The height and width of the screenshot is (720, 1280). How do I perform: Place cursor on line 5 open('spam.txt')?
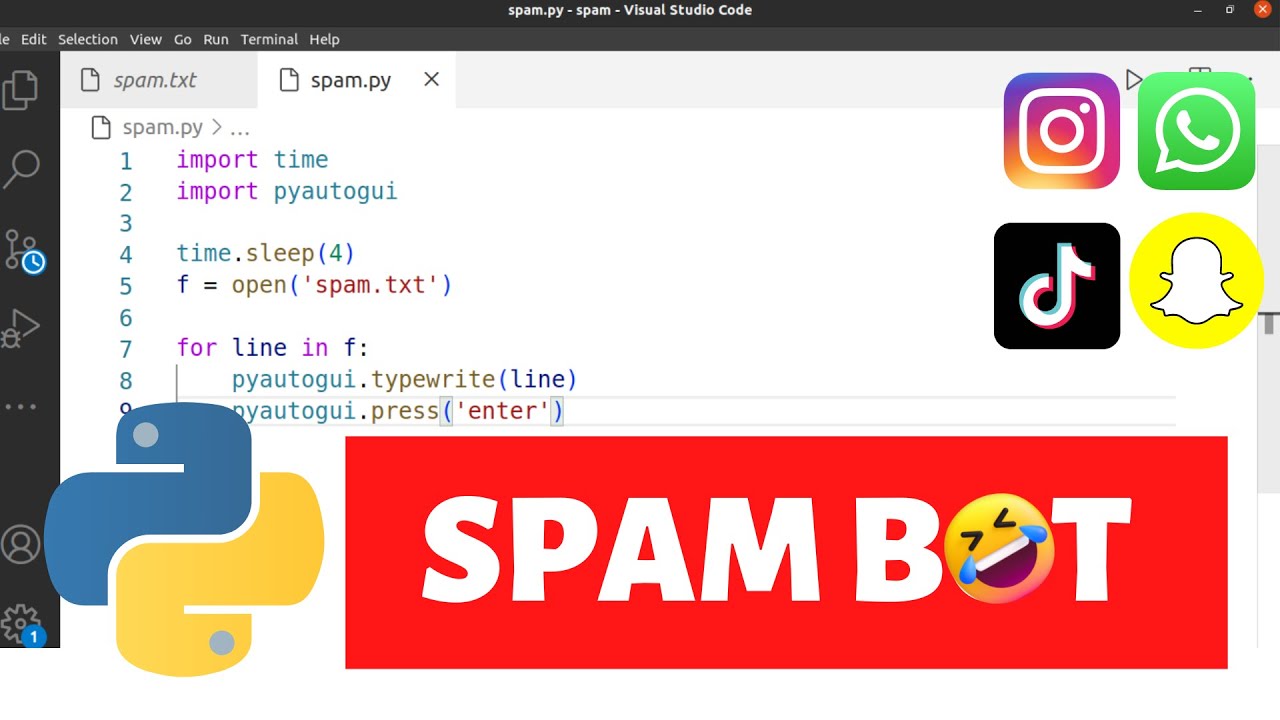pyautogui.click(x=315, y=285)
